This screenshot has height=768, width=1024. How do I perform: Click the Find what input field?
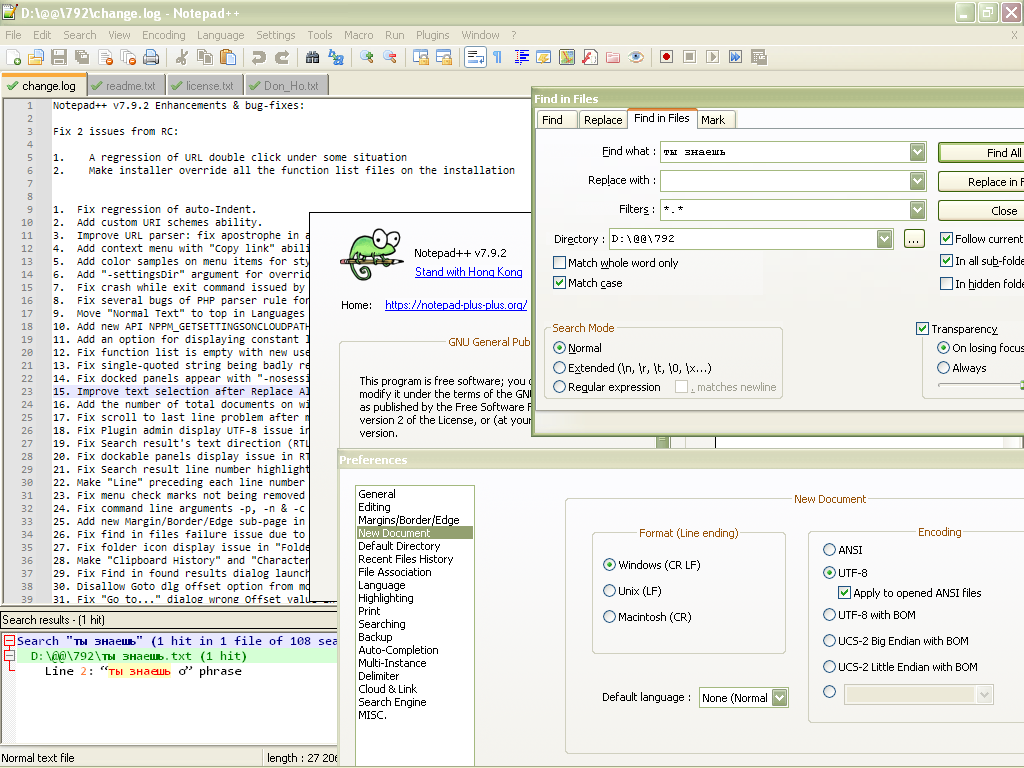click(786, 152)
